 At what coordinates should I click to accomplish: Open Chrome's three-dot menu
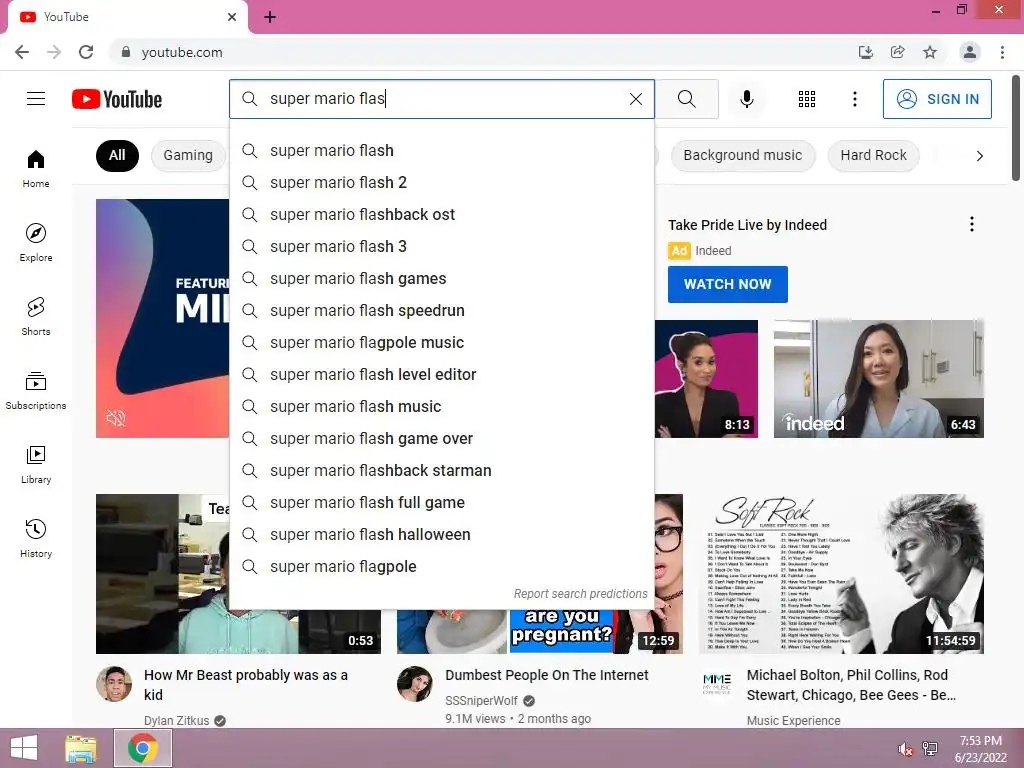[1002, 52]
